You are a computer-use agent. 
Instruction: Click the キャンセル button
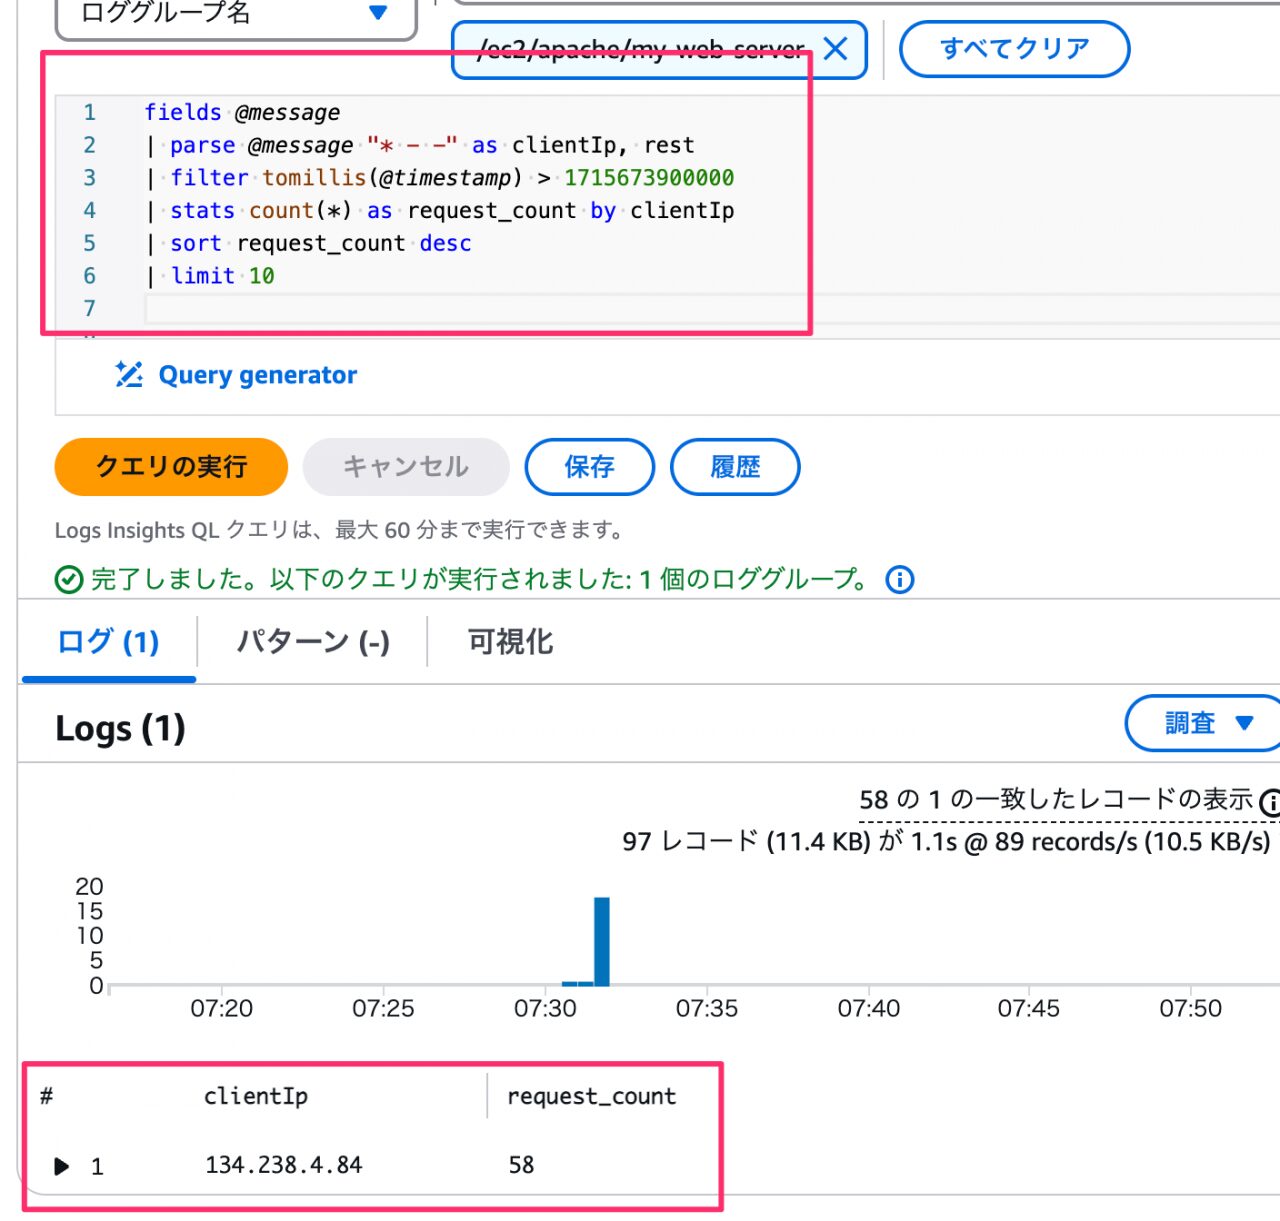click(406, 466)
